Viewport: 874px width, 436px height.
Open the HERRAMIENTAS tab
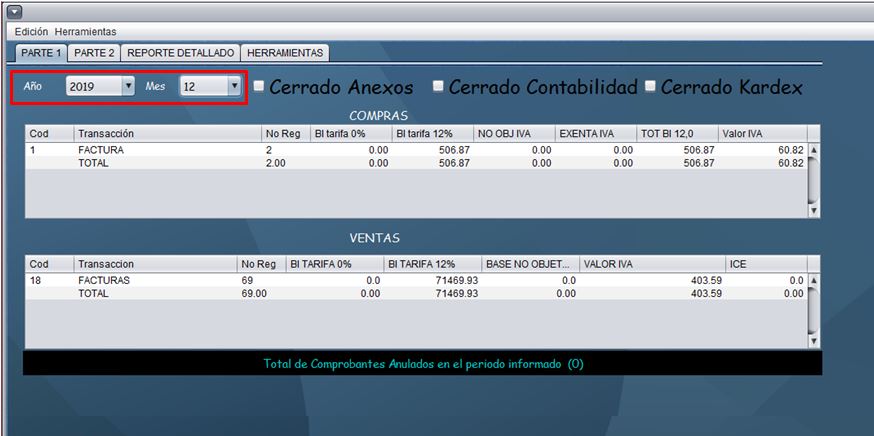coord(285,52)
